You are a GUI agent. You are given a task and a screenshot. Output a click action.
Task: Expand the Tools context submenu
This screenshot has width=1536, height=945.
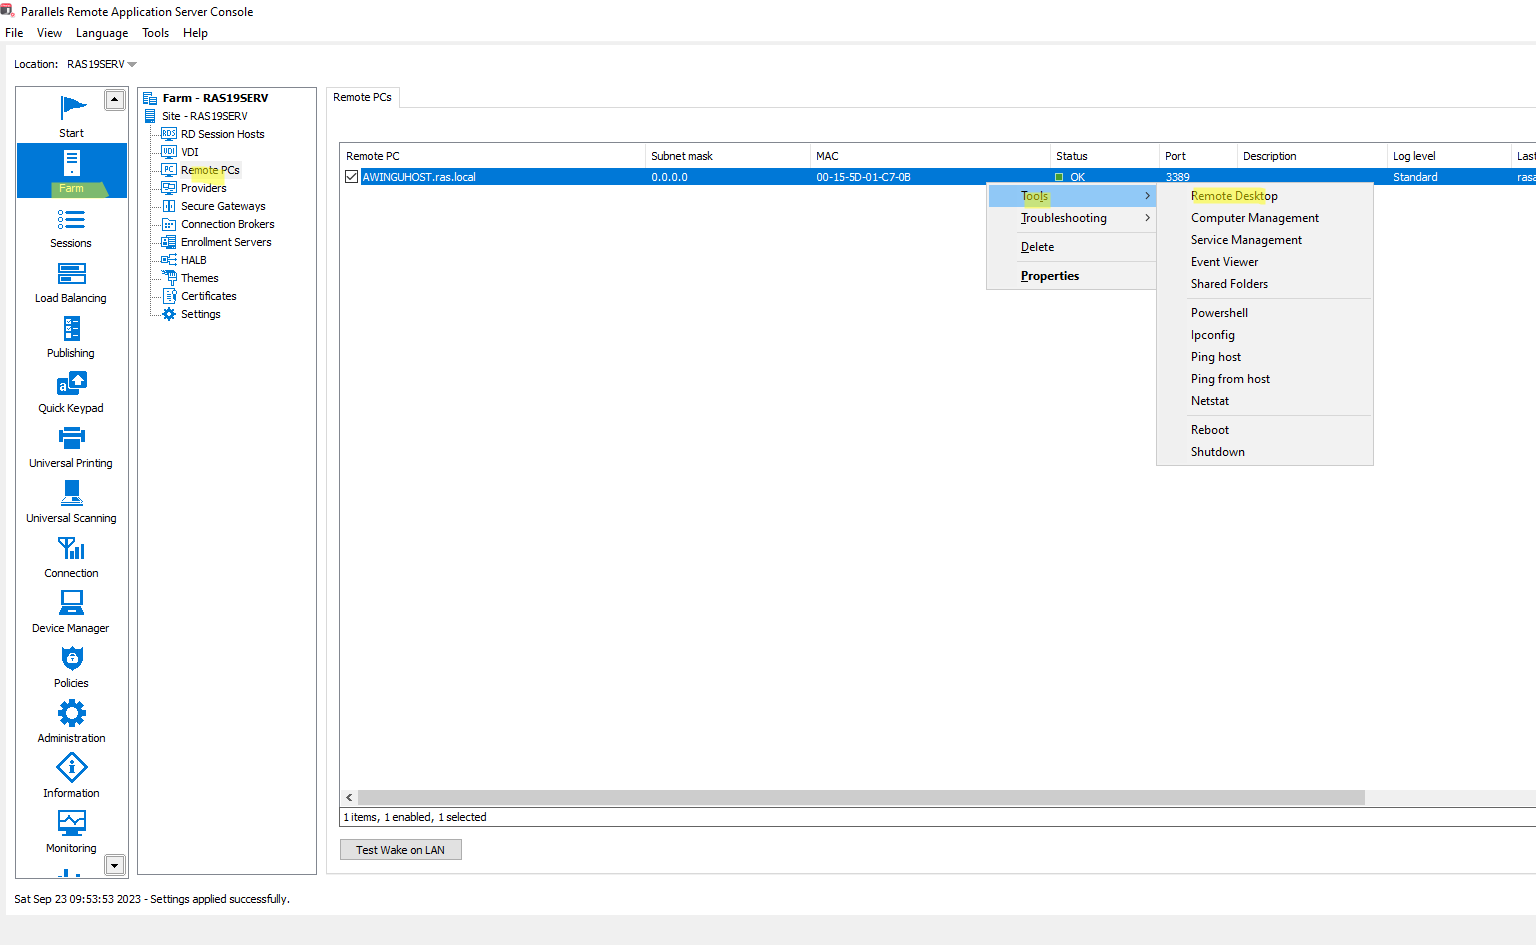[x=1072, y=196]
